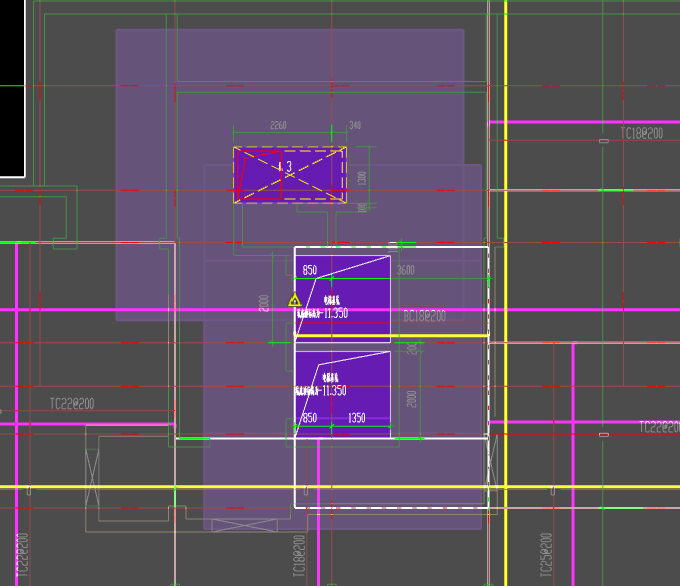This screenshot has width=680, height=586.
Task: Select the horizontal TC18@200 rebar label
Action: coord(641,133)
